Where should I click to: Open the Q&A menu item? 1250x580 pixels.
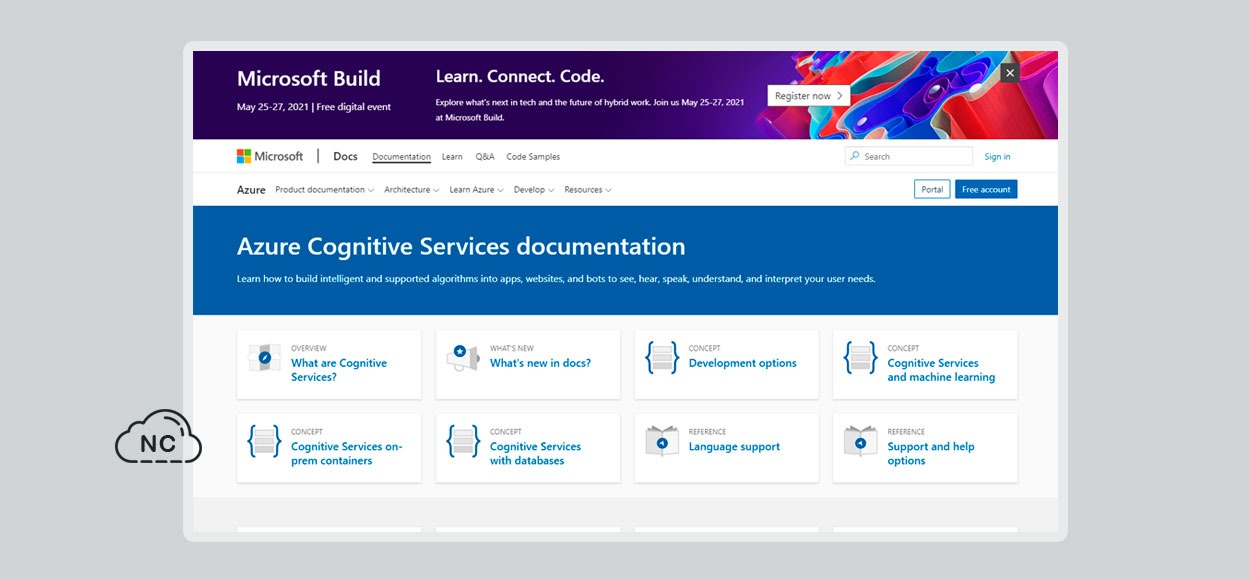coord(485,157)
